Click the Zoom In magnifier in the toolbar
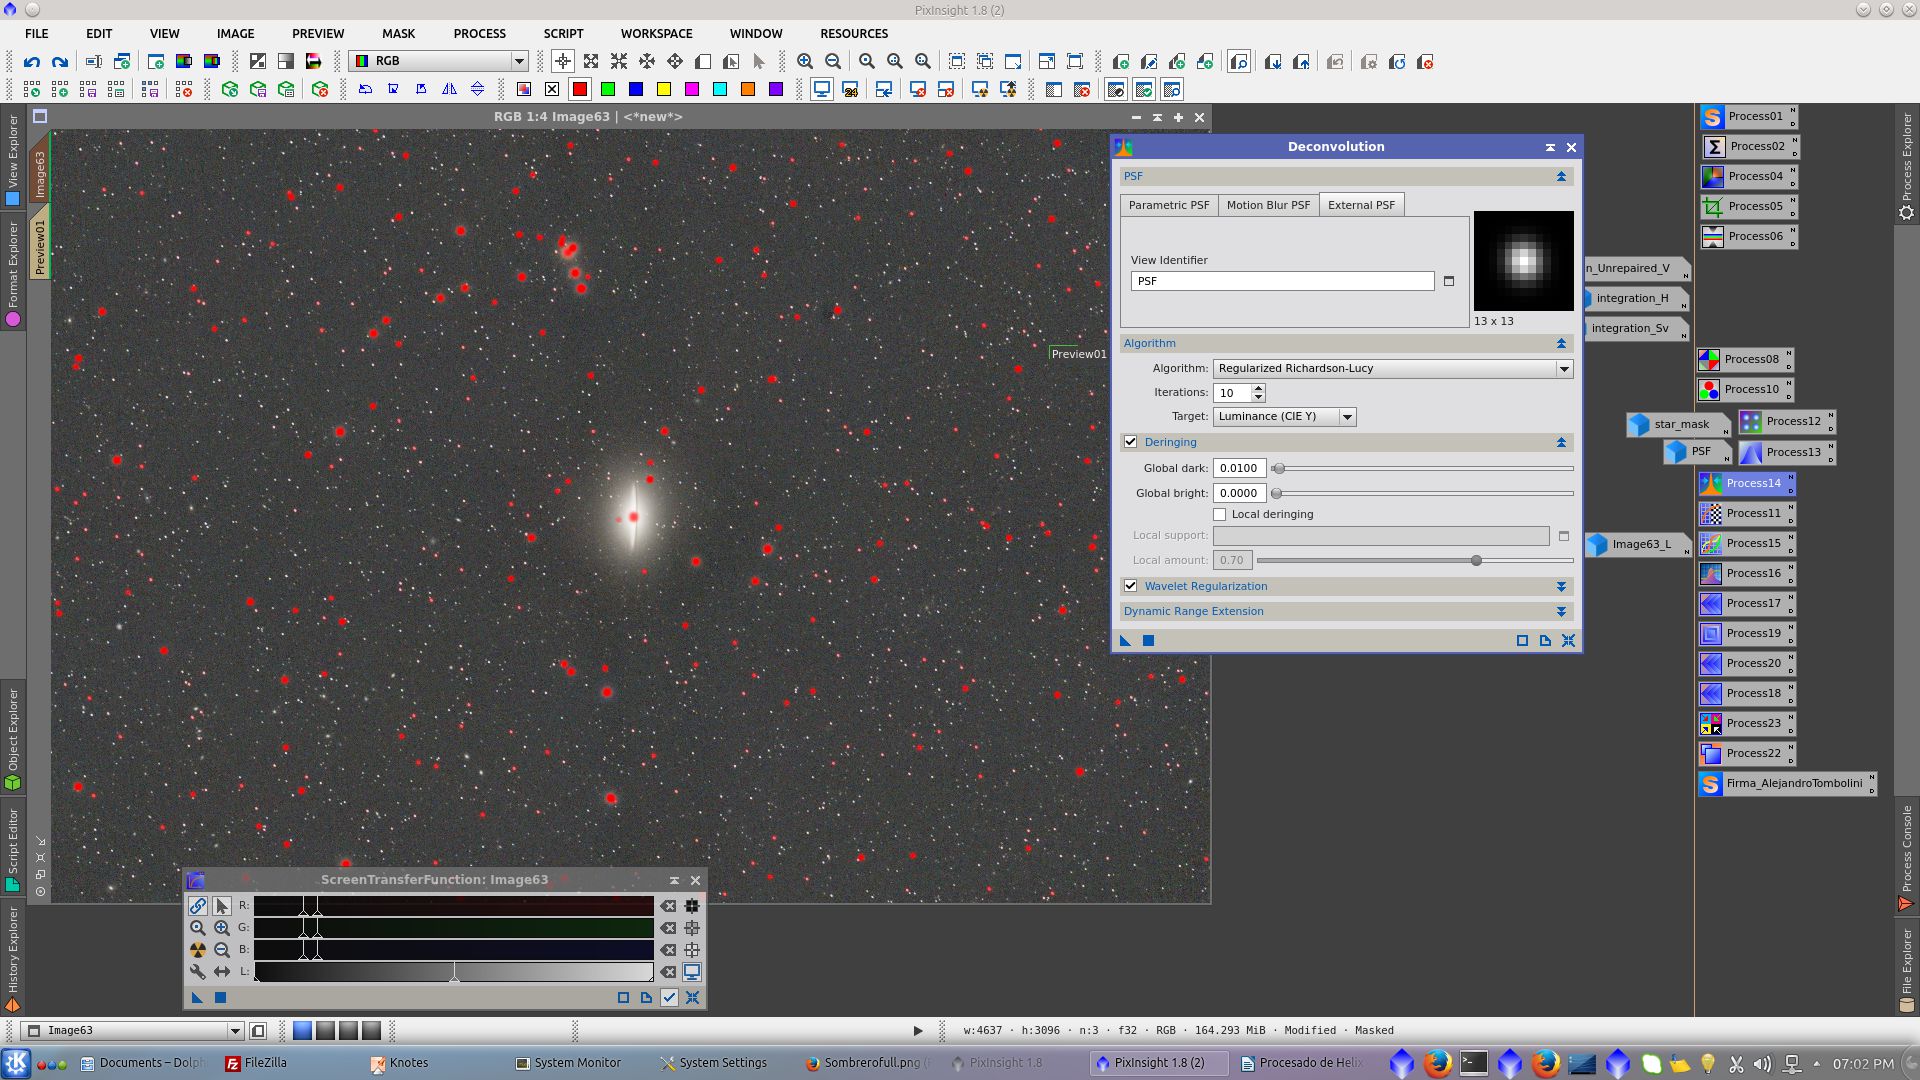Viewport: 1920px width, 1080px height. pos(805,62)
